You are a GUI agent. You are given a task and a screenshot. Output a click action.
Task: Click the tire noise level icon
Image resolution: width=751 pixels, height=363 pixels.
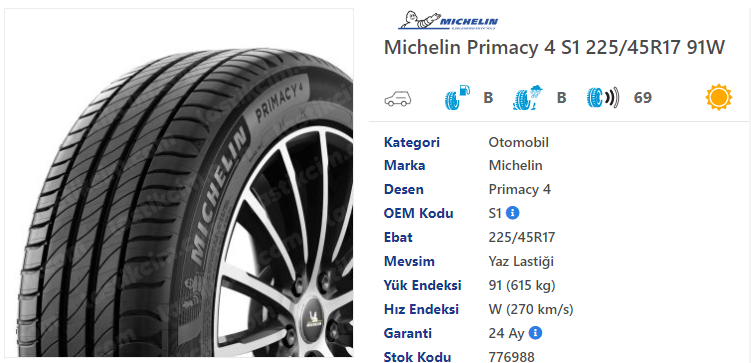(603, 97)
